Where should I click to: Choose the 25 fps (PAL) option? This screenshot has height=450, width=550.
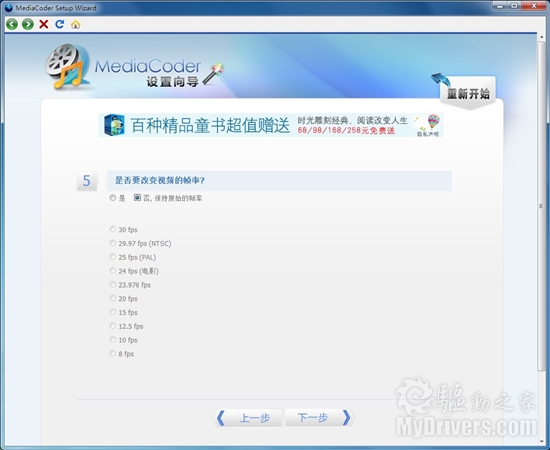[113, 257]
